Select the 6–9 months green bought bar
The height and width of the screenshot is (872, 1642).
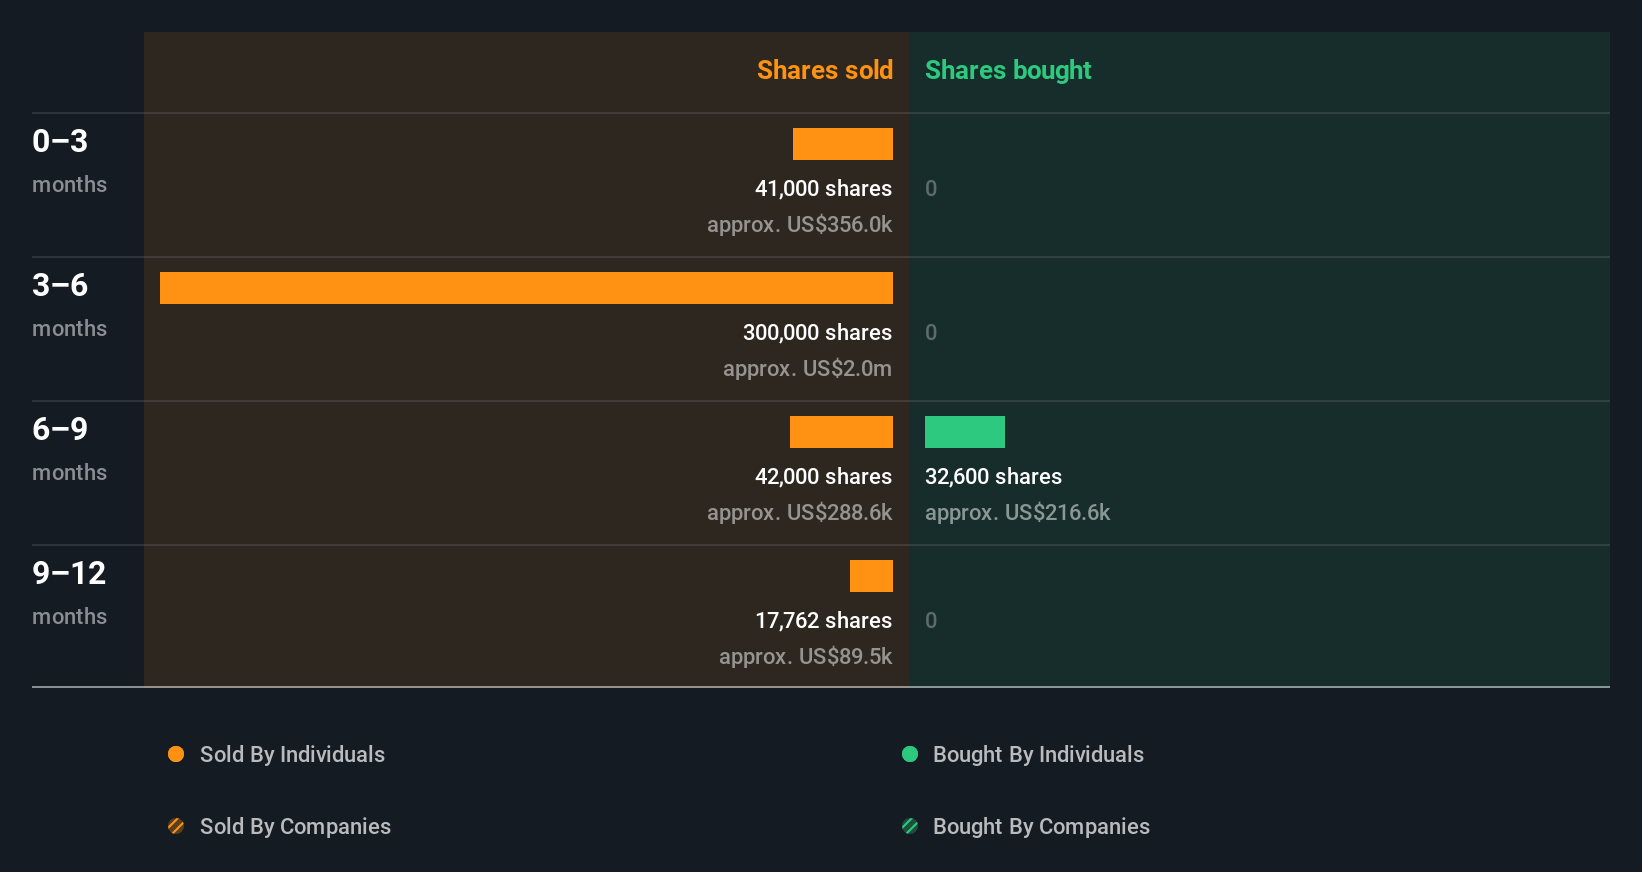965,432
